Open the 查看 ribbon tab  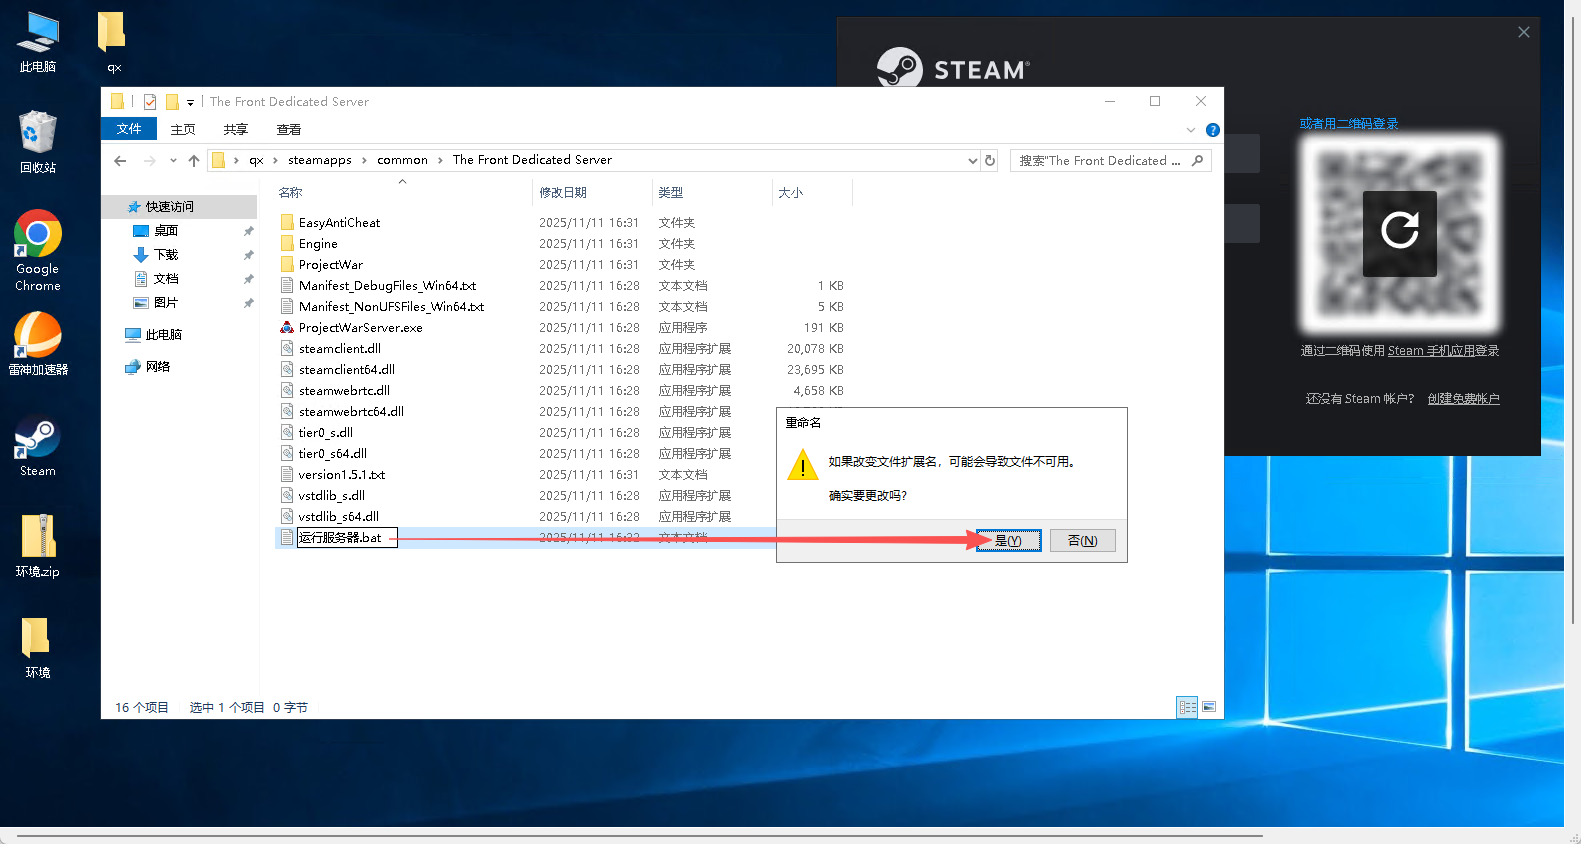[288, 130]
